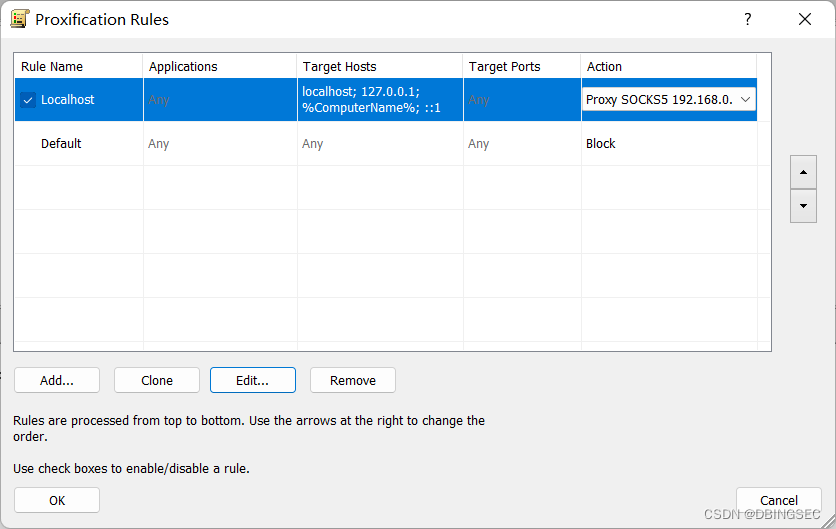
Task: Click the Cancel button
Action: coord(778,500)
